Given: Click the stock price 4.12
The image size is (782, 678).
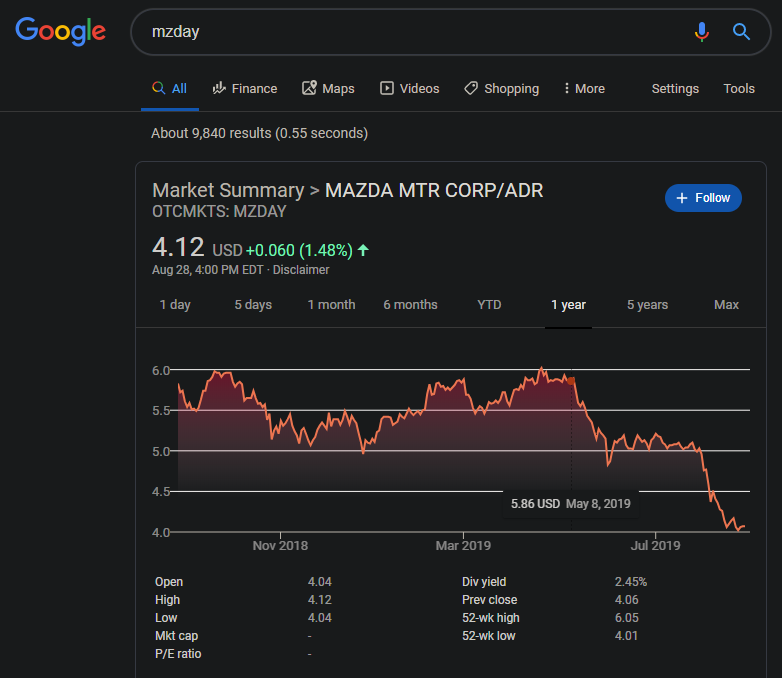Looking at the screenshot, I should (178, 247).
